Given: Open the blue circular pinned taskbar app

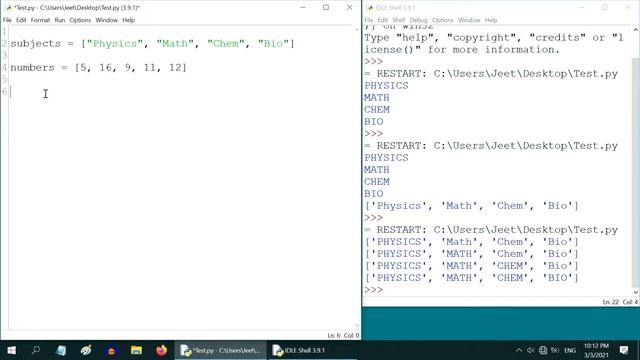Looking at the screenshot, I should click(x=111, y=350).
